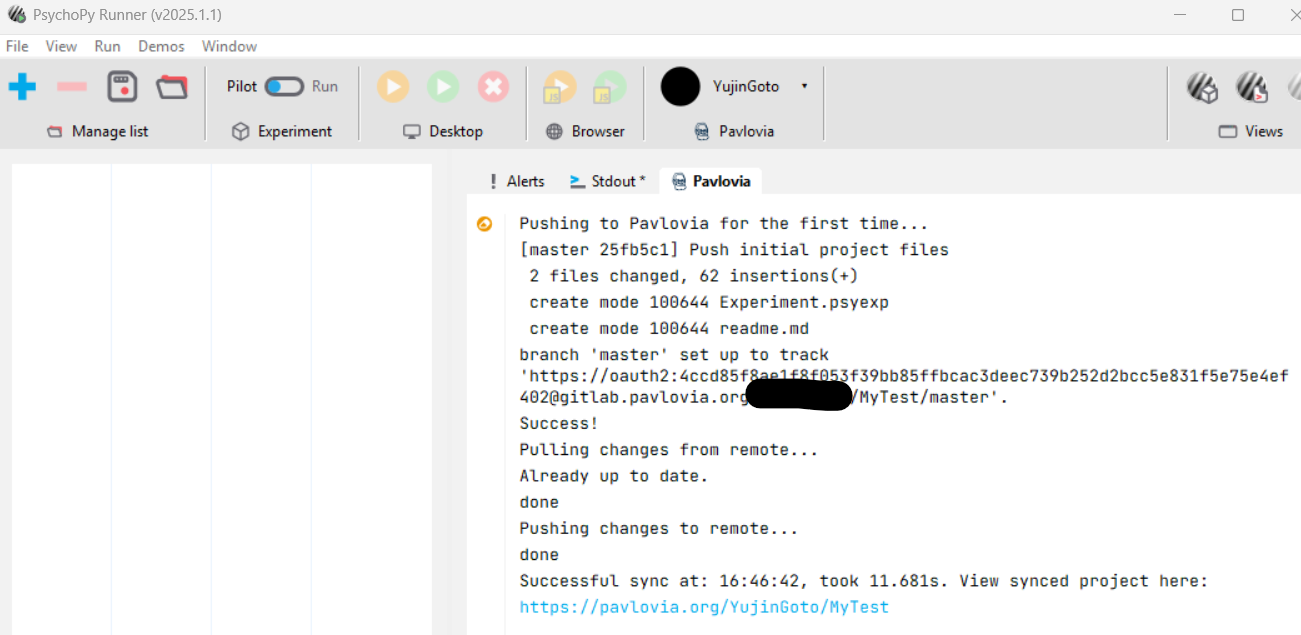
Task: Open the Window menu
Action: click(229, 46)
